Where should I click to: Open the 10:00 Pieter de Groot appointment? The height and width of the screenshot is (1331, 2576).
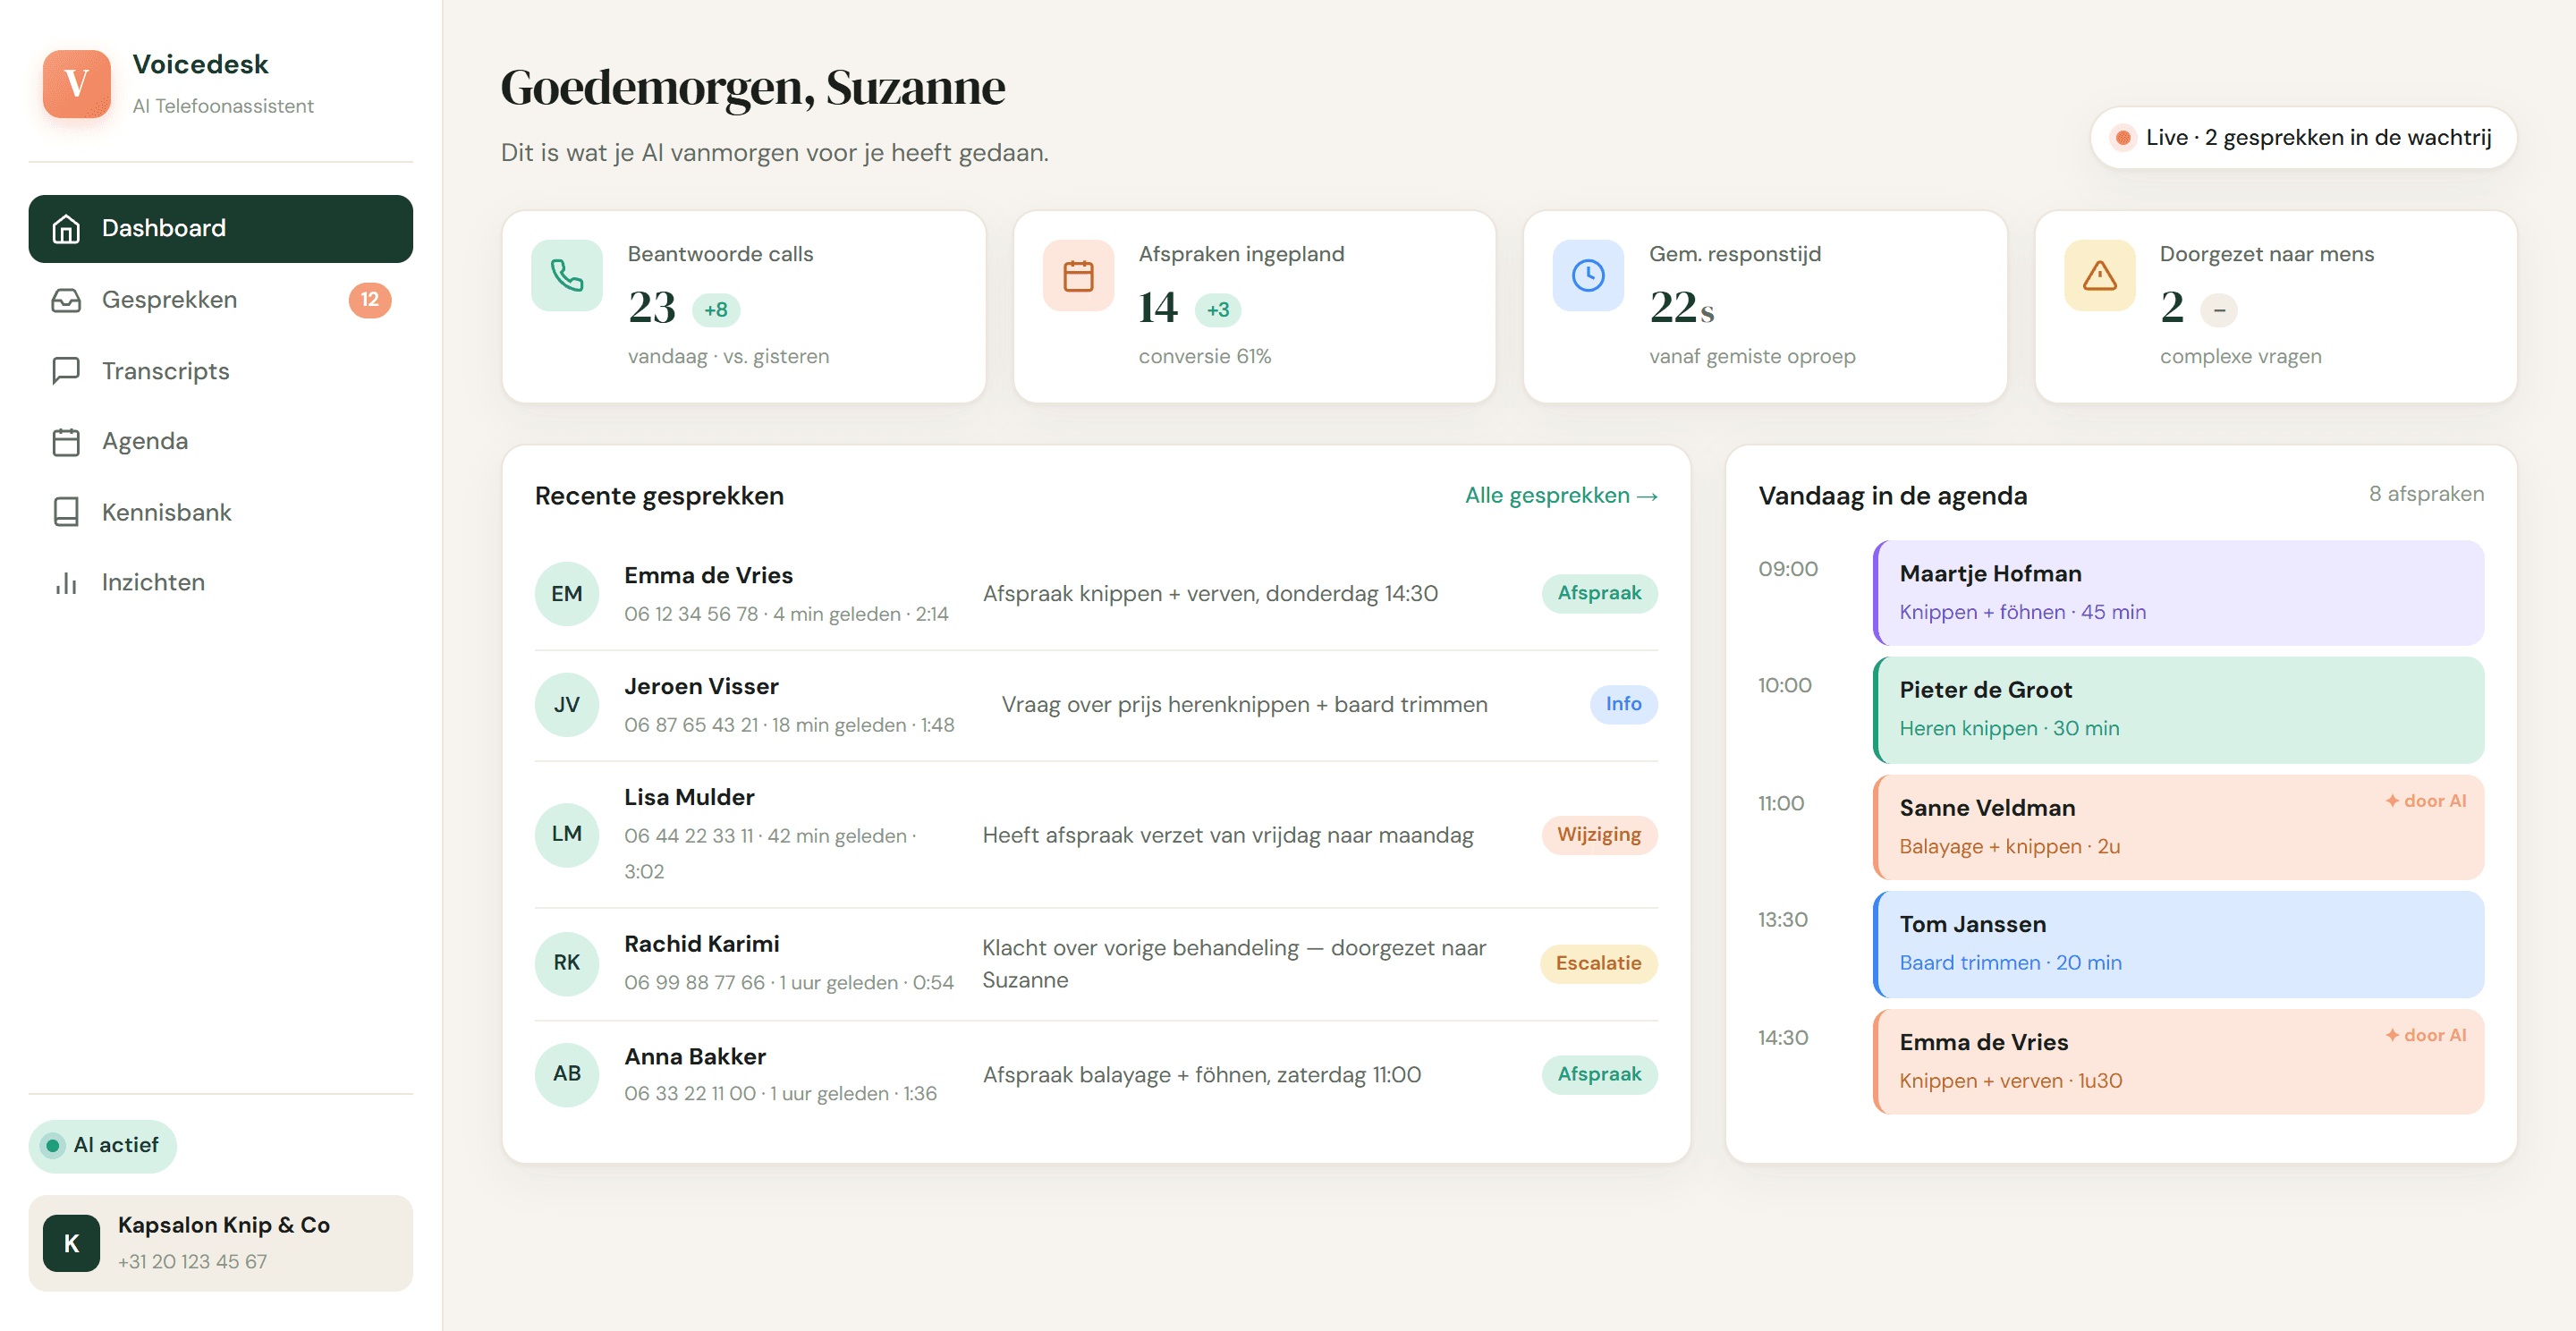(2178, 710)
